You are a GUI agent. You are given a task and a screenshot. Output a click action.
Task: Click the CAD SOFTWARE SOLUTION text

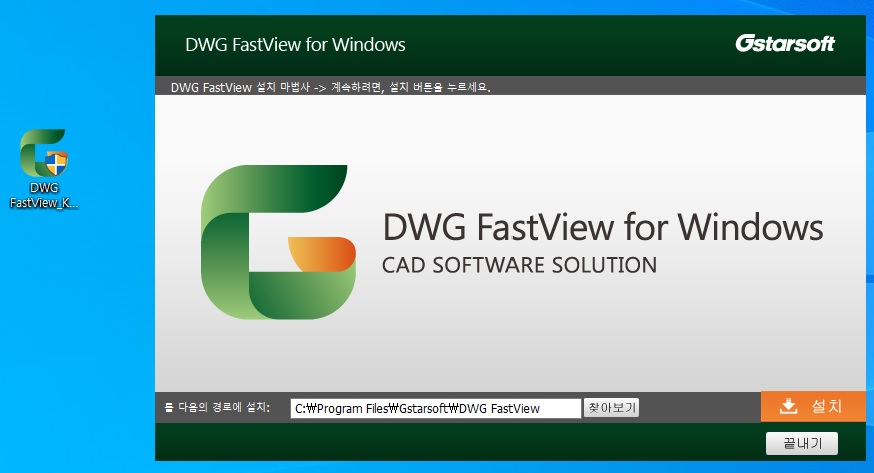[x=519, y=265]
